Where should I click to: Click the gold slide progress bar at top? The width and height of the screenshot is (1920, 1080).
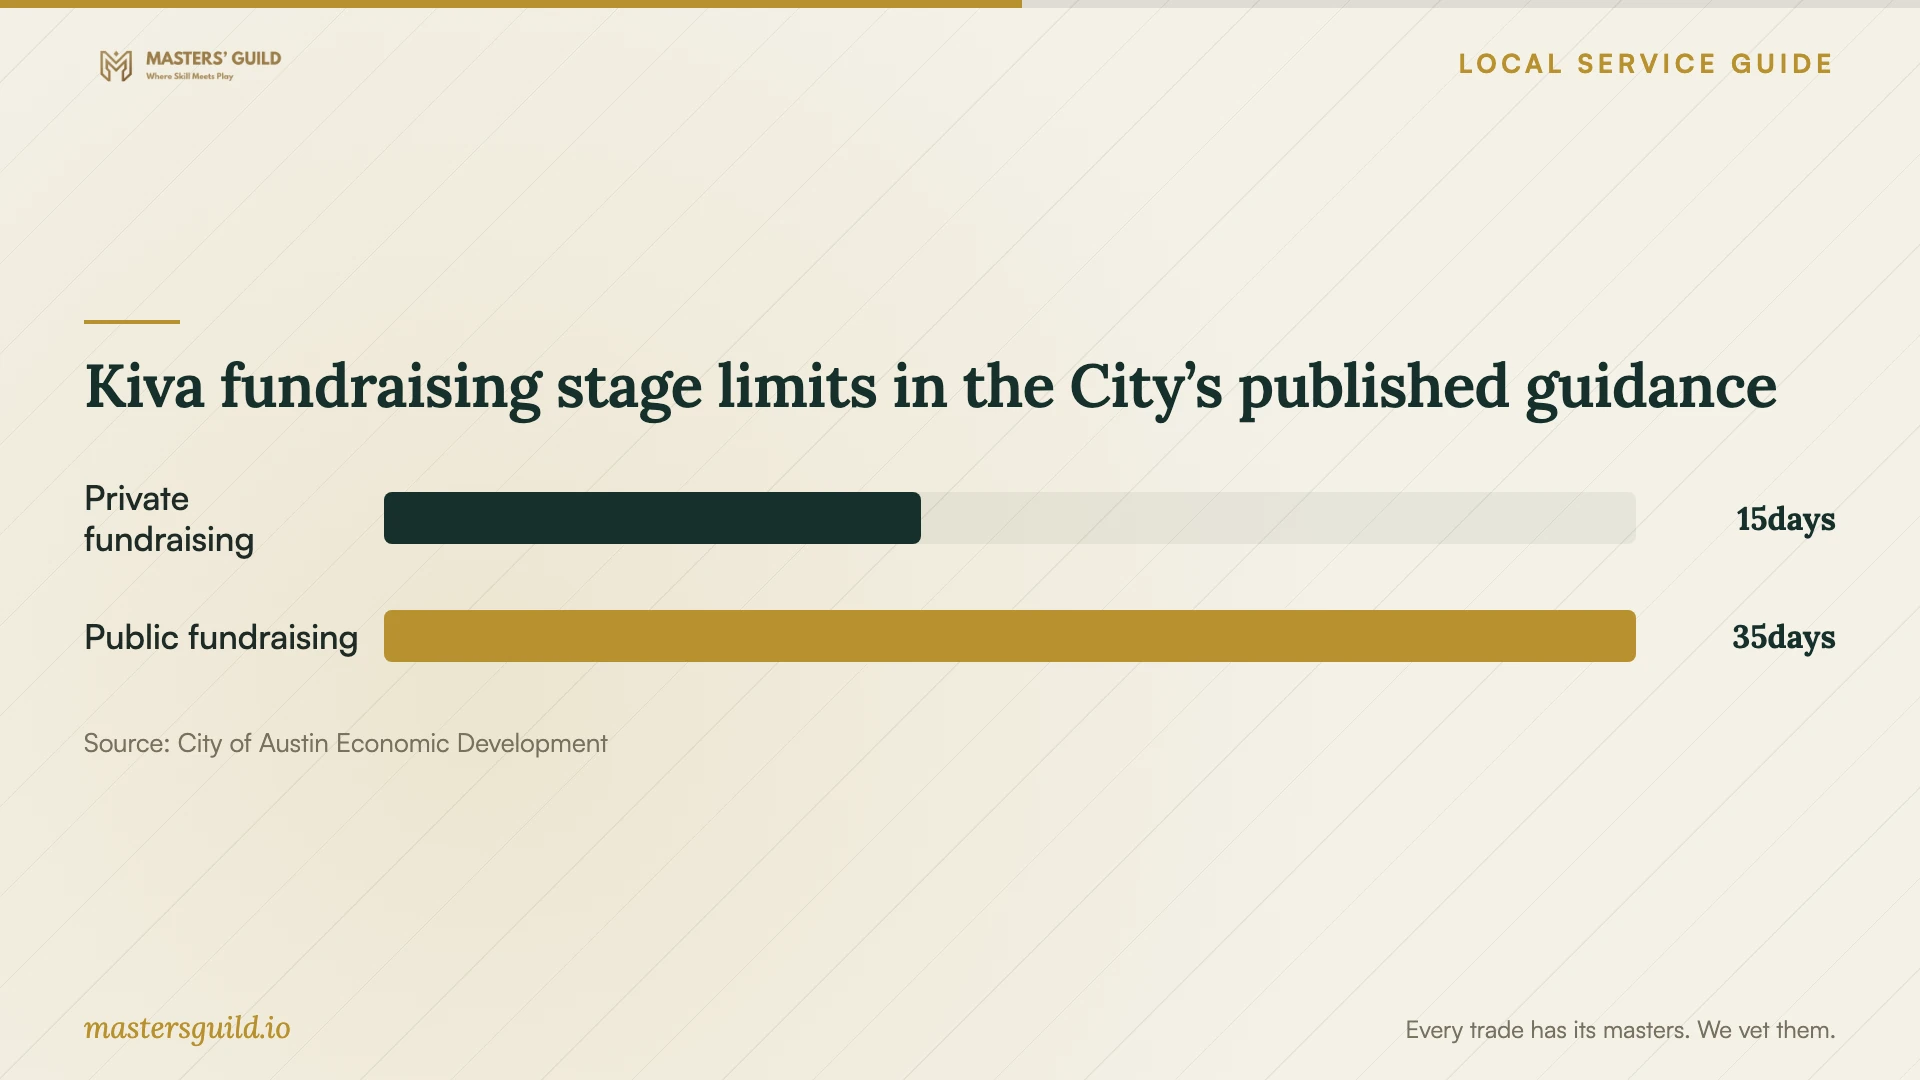point(511,4)
